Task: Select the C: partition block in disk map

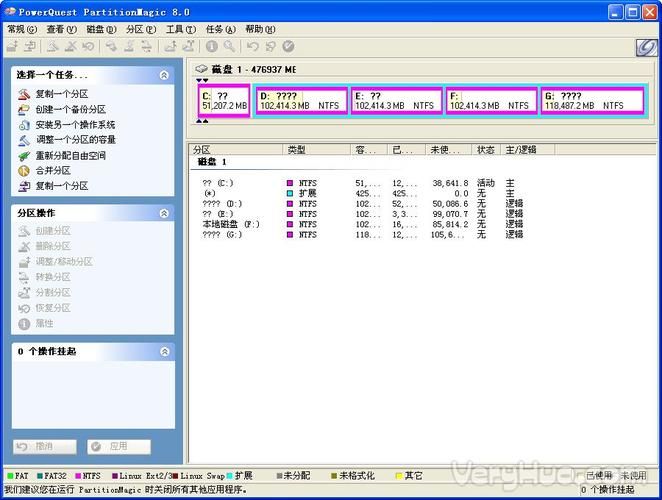Action: pos(224,101)
